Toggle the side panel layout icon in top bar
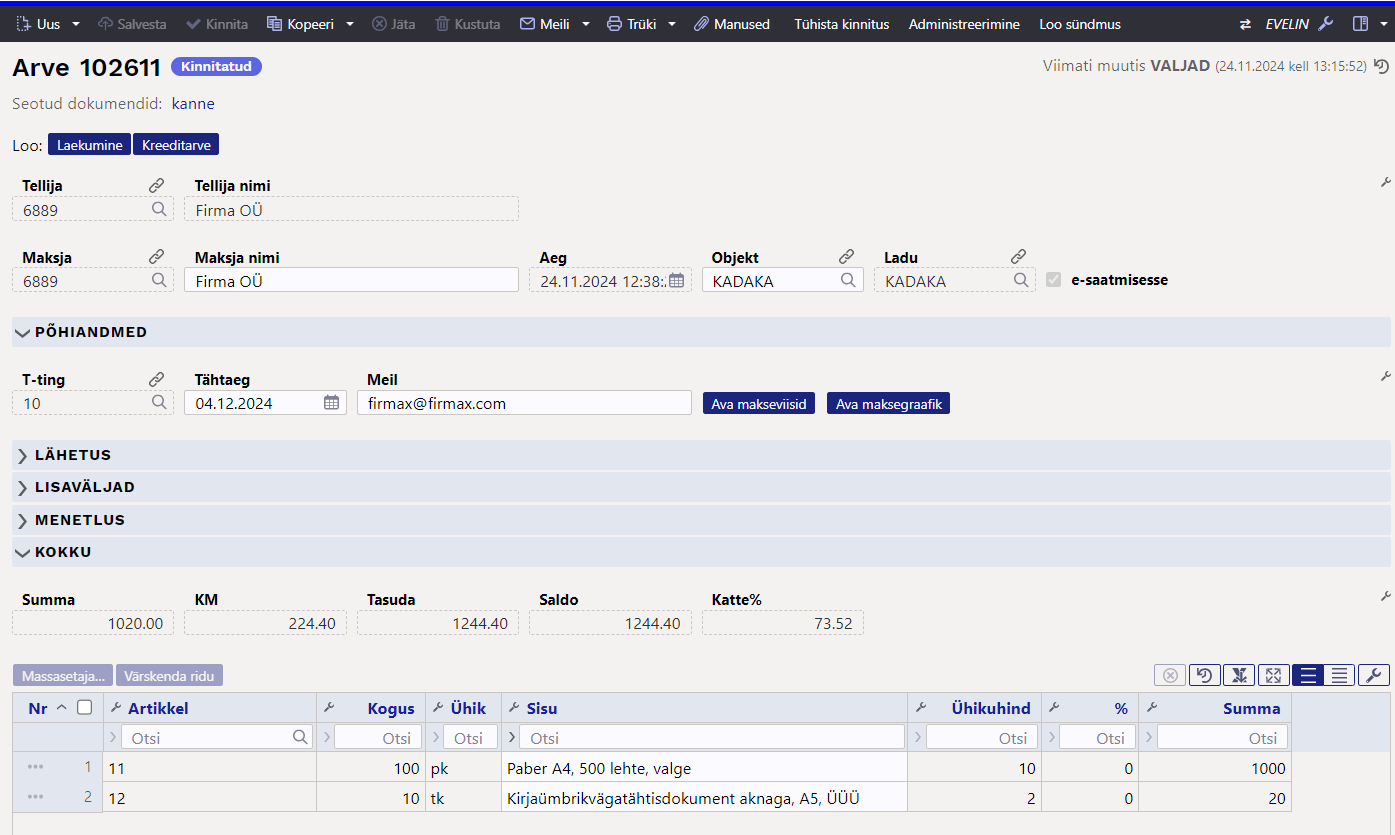 point(1360,24)
